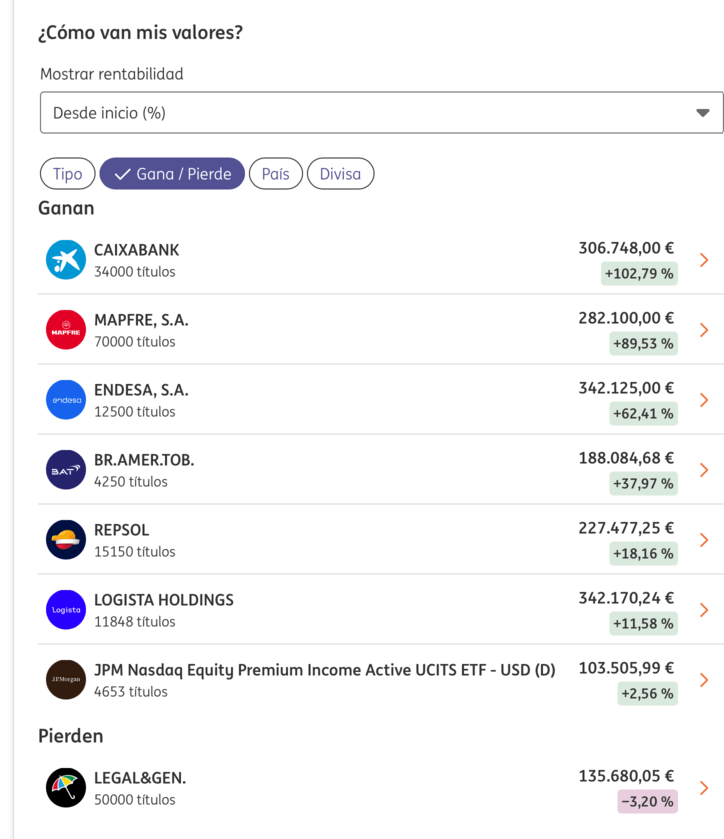
Task: Open the Desde inicio (%) rentabilidad dropdown
Action: 381,113
